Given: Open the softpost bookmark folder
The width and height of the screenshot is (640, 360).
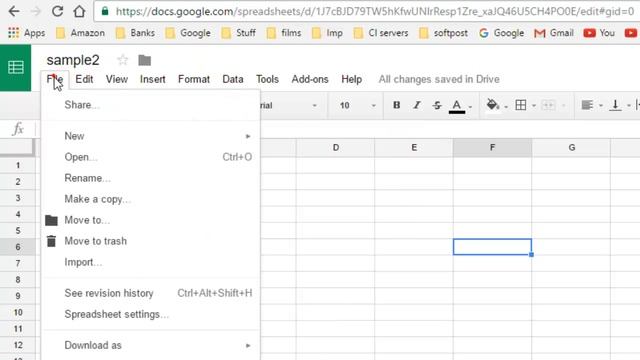Looking at the screenshot, I should (x=444, y=33).
